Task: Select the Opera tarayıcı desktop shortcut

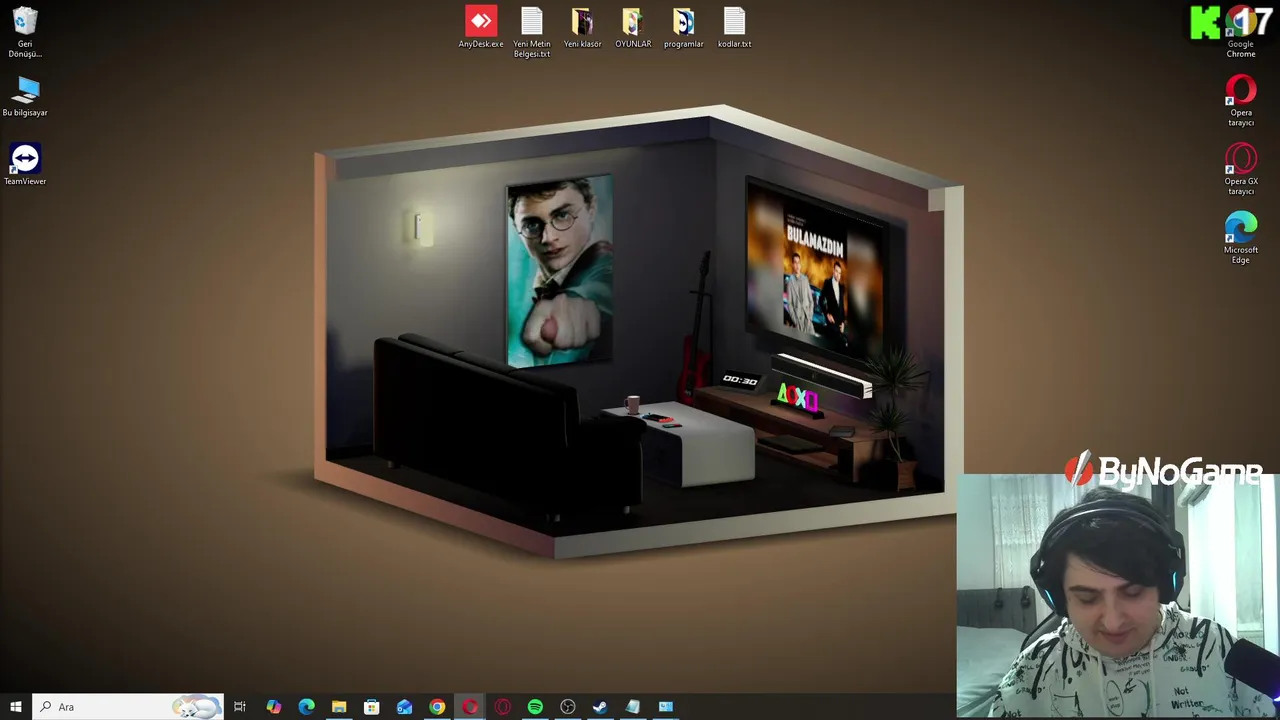Action: tap(1241, 101)
